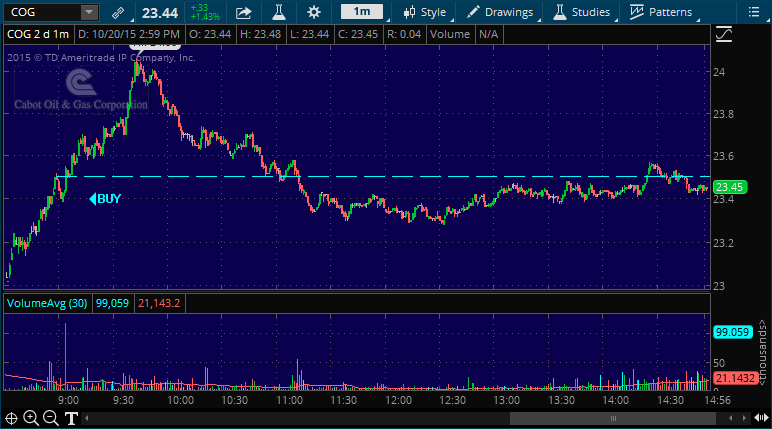This screenshot has height=429, width=772.
Task: Click the chart mode icon above price axis
Action: [x=724, y=34]
